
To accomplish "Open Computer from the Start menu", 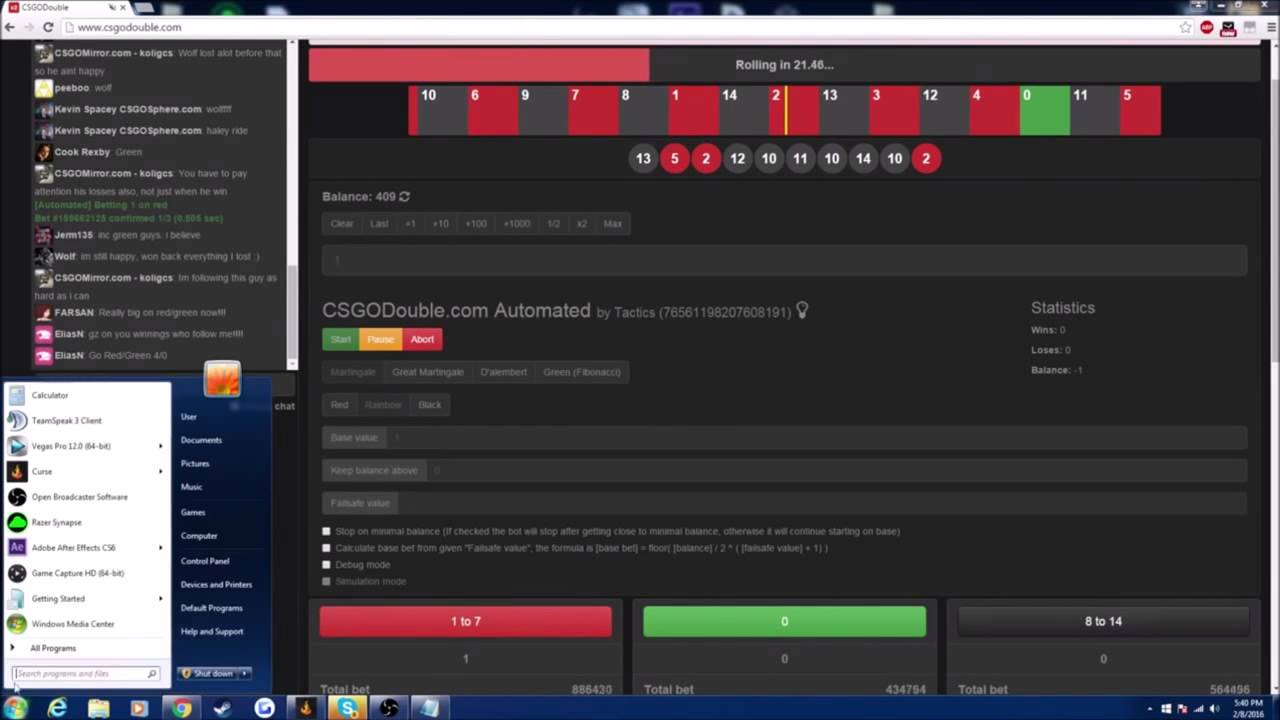I will (x=199, y=536).
